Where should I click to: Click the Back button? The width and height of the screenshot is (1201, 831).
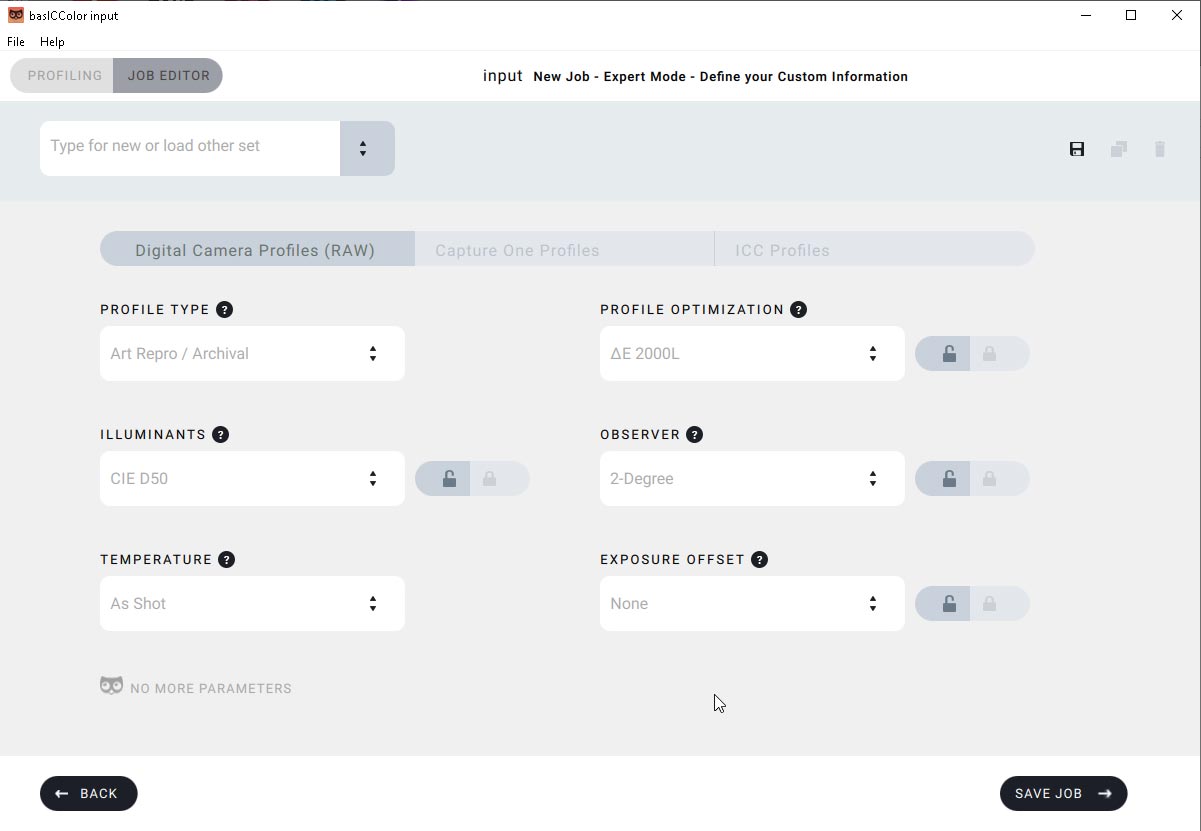click(x=88, y=793)
